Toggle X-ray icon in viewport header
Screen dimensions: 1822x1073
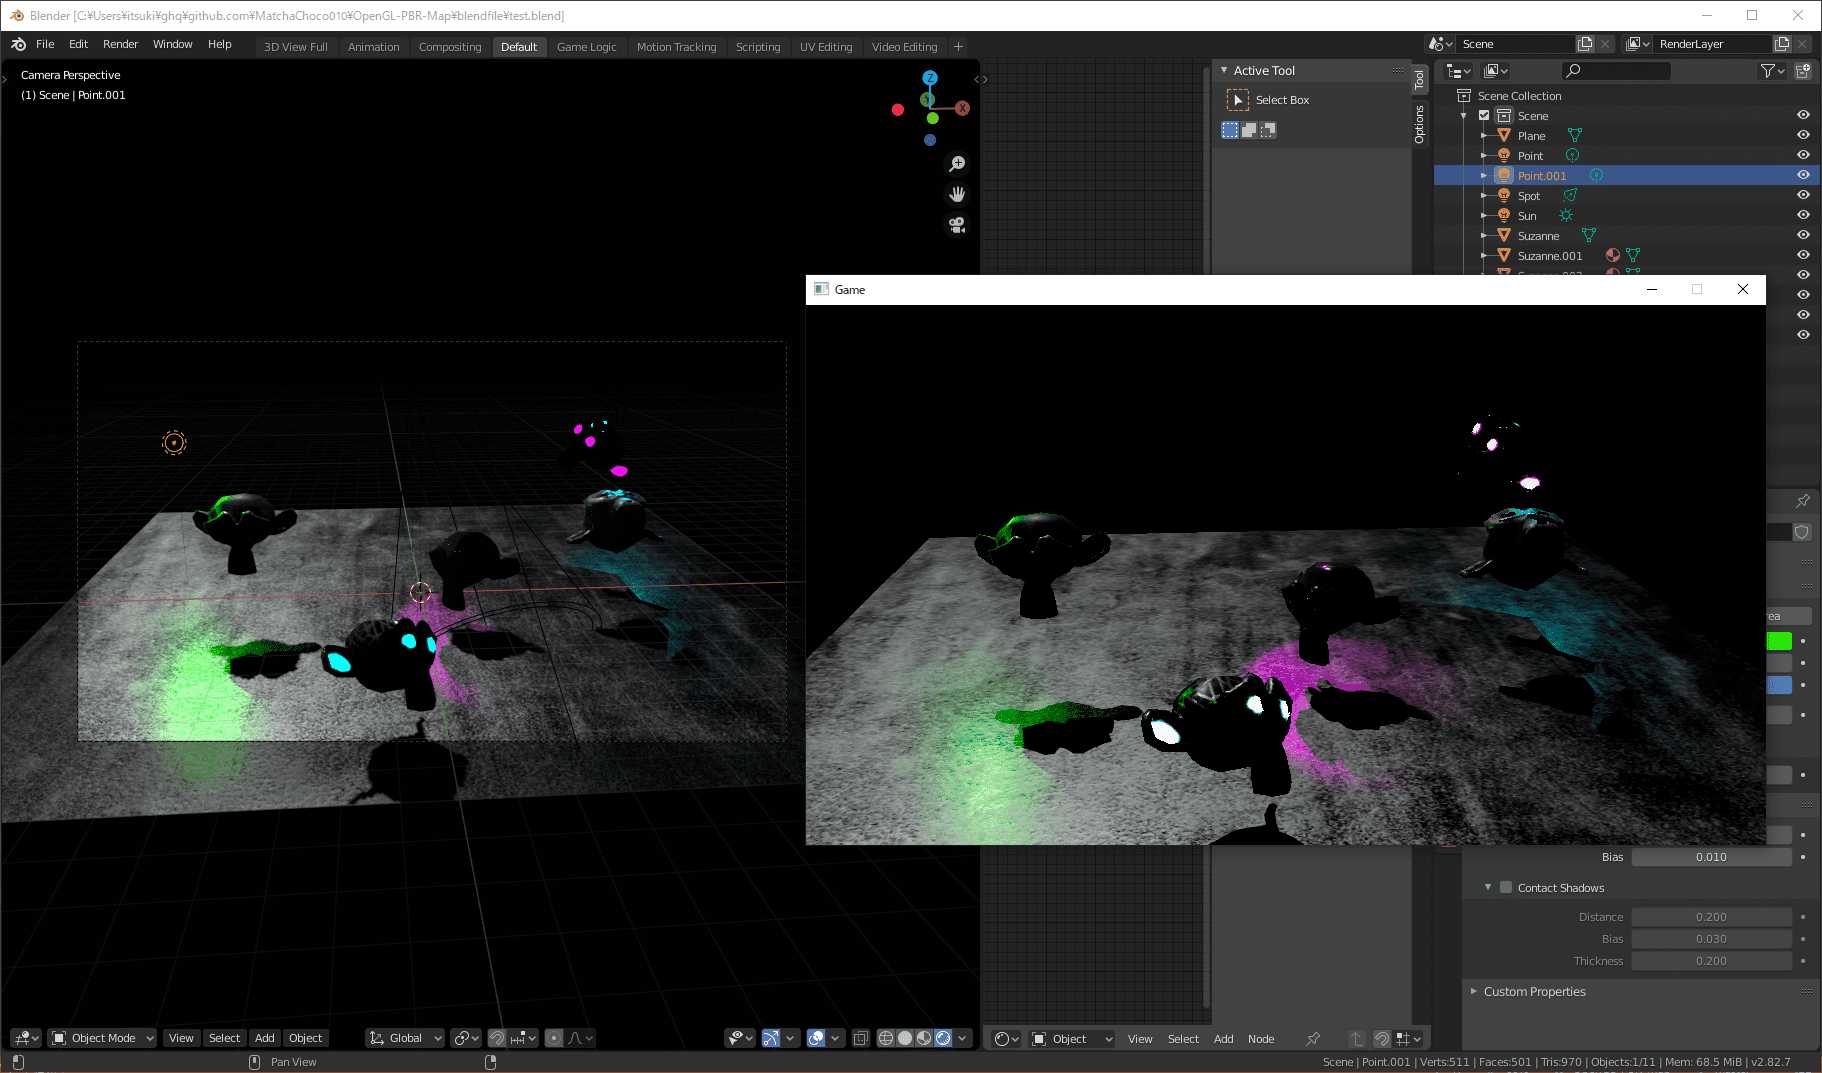(860, 1038)
